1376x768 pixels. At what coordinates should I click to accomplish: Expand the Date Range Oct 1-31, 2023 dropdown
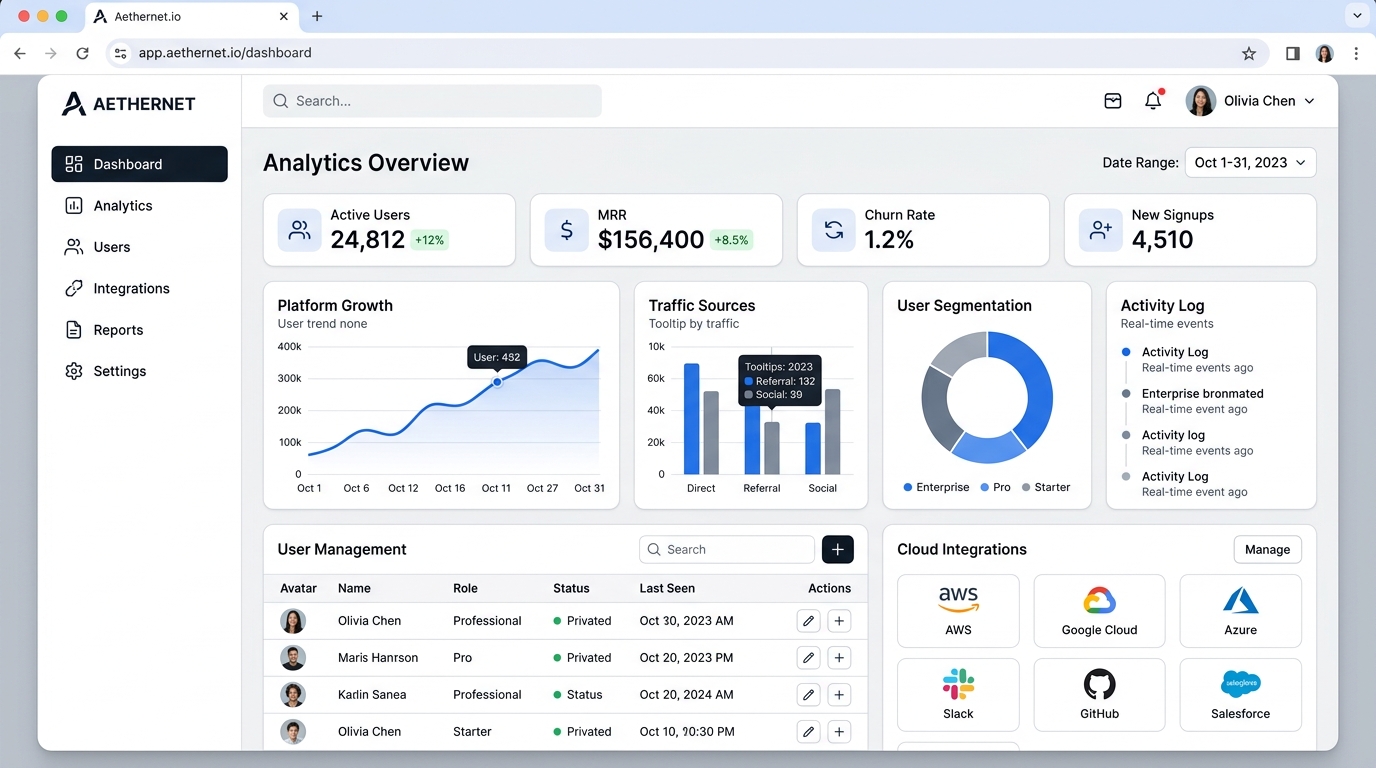[1250, 163]
